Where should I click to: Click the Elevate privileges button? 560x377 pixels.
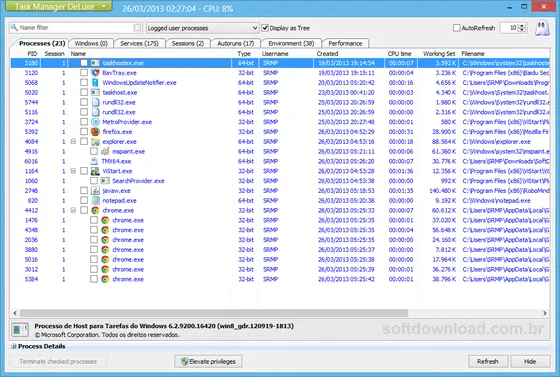208,361
